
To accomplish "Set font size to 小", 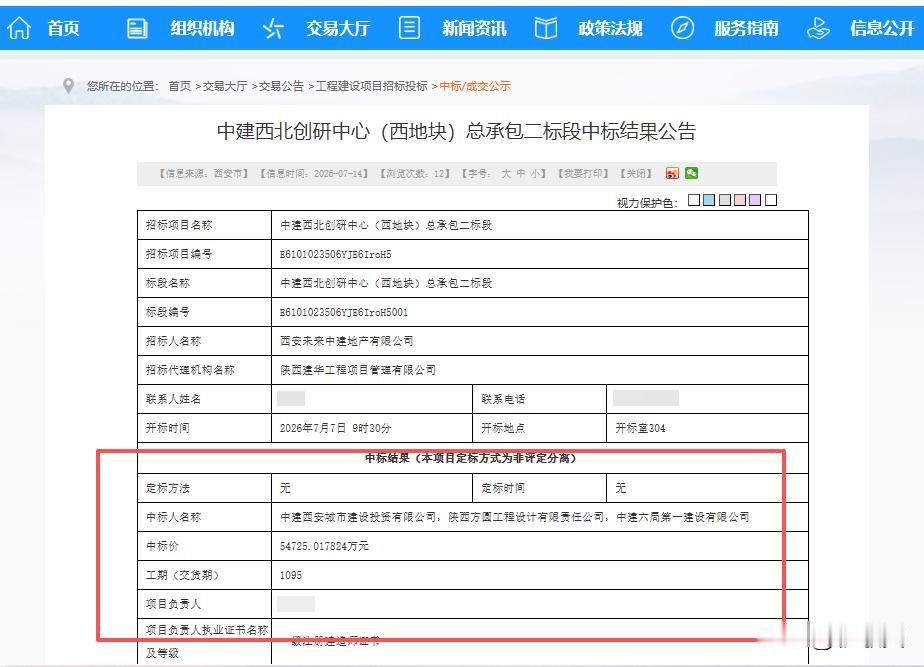I will pos(534,174).
